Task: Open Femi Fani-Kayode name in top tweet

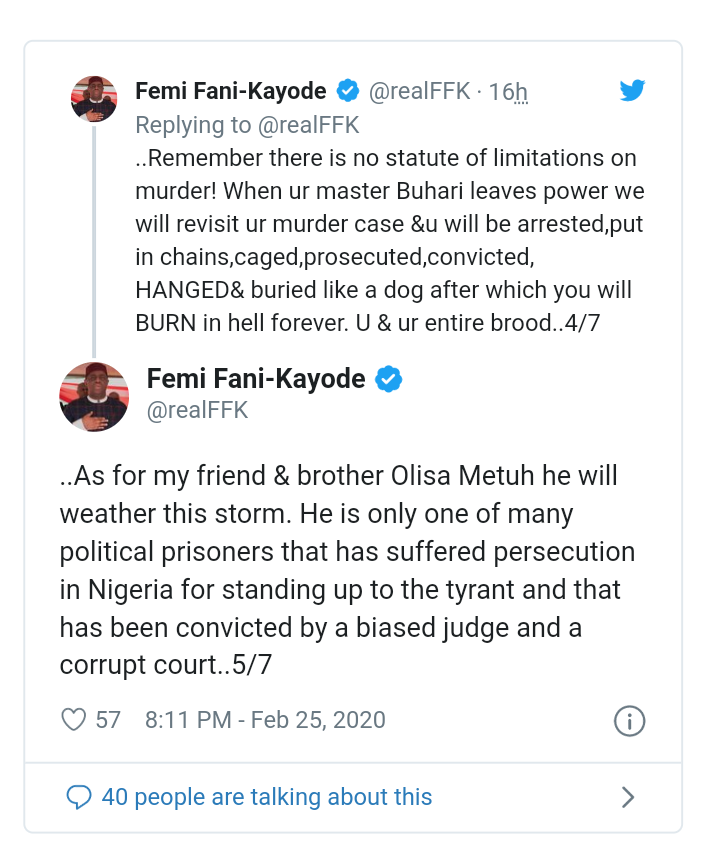Action: tap(231, 92)
